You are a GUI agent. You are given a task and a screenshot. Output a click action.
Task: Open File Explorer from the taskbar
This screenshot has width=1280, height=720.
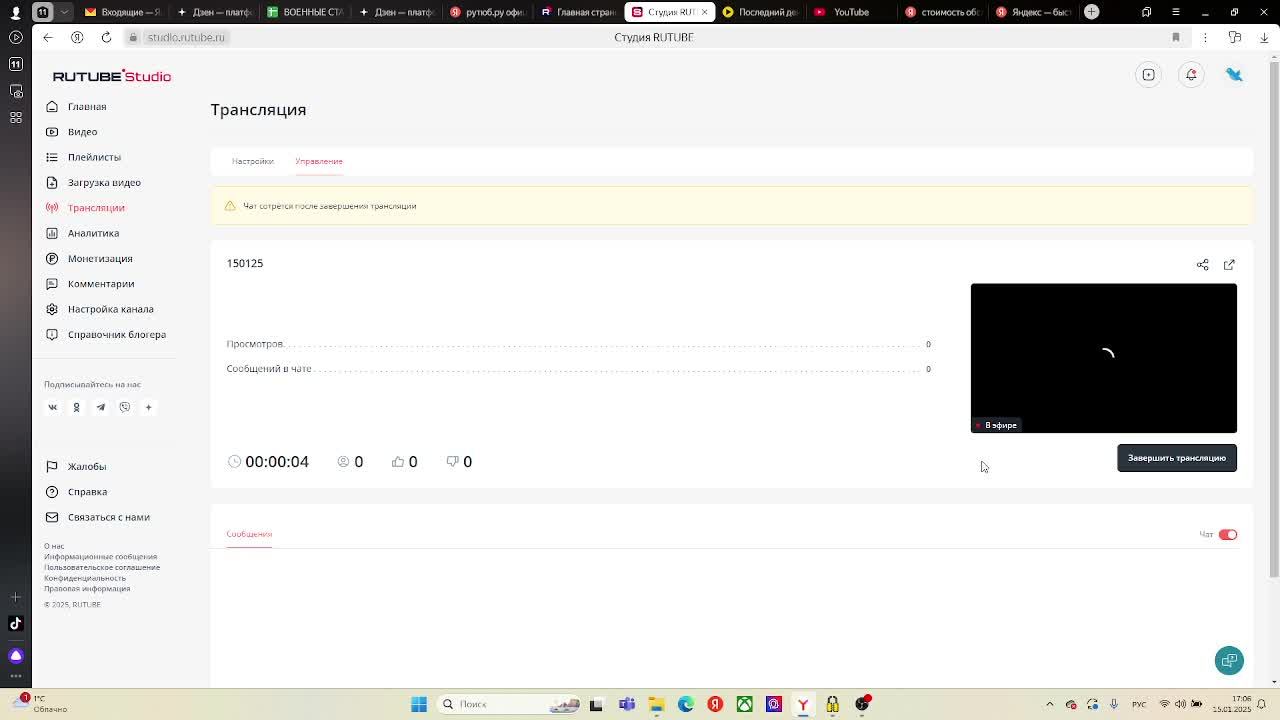pyautogui.click(x=656, y=704)
